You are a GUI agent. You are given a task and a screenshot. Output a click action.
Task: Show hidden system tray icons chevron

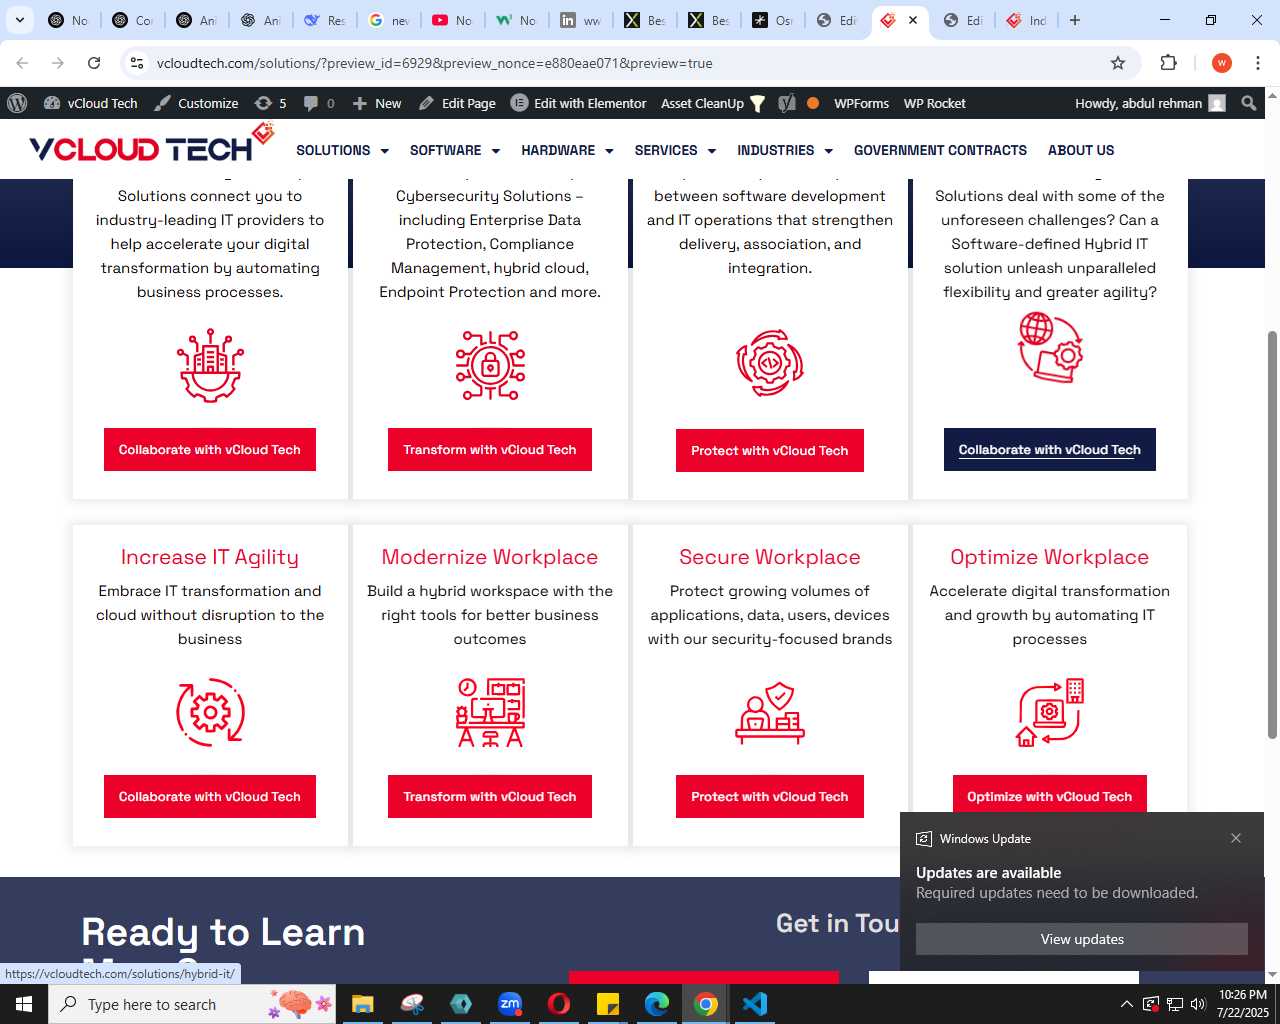pyautogui.click(x=1127, y=1004)
